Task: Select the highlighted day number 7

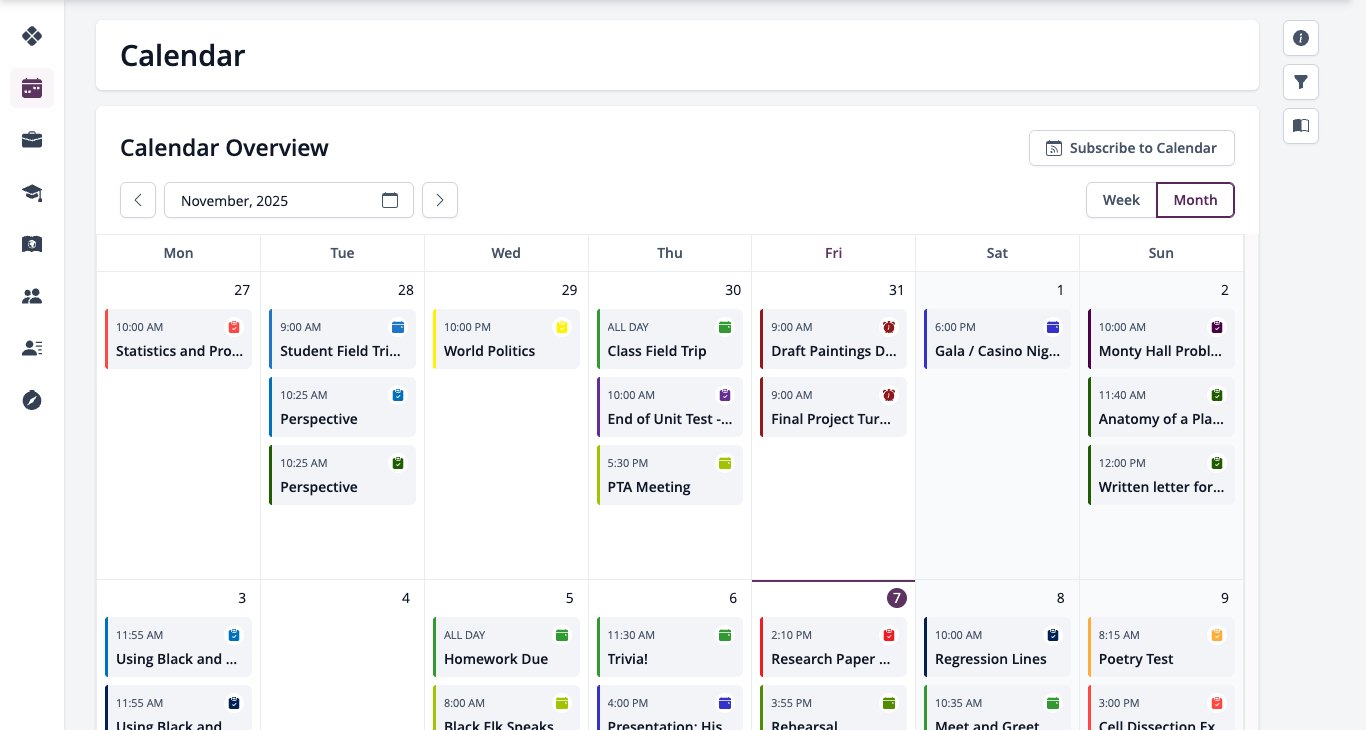Action: click(897, 598)
